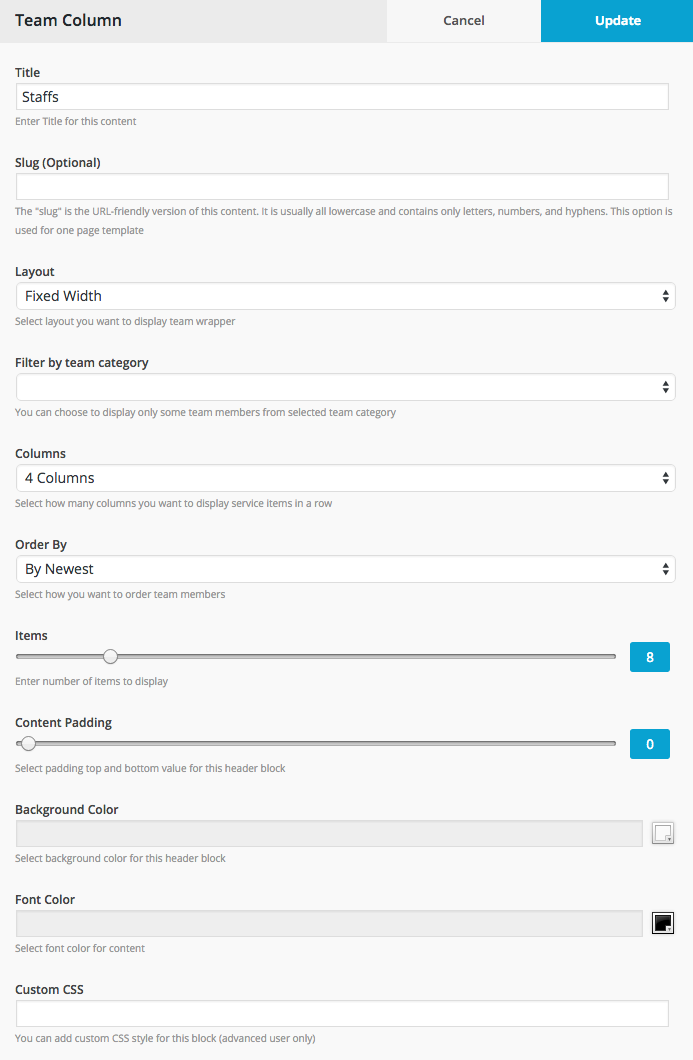Click the Background Color text field
693x1060 pixels.
pos(329,834)
